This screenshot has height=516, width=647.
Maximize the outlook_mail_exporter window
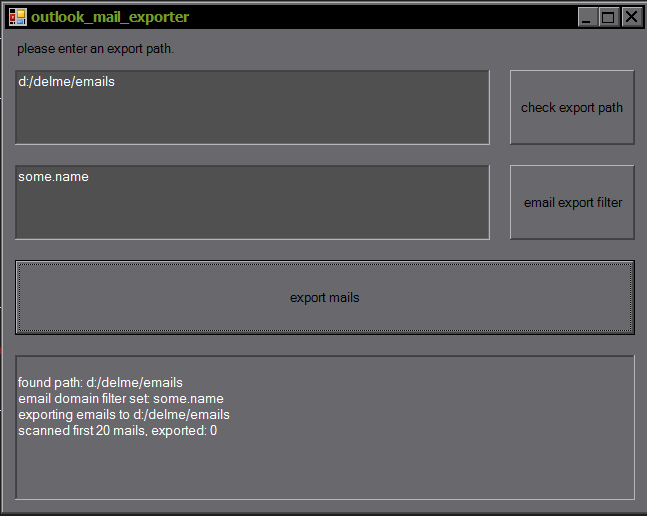click(x=609, y=17)
